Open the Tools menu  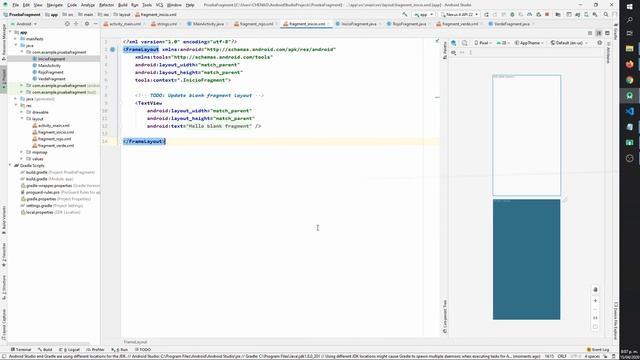click(x=147, y=5)
